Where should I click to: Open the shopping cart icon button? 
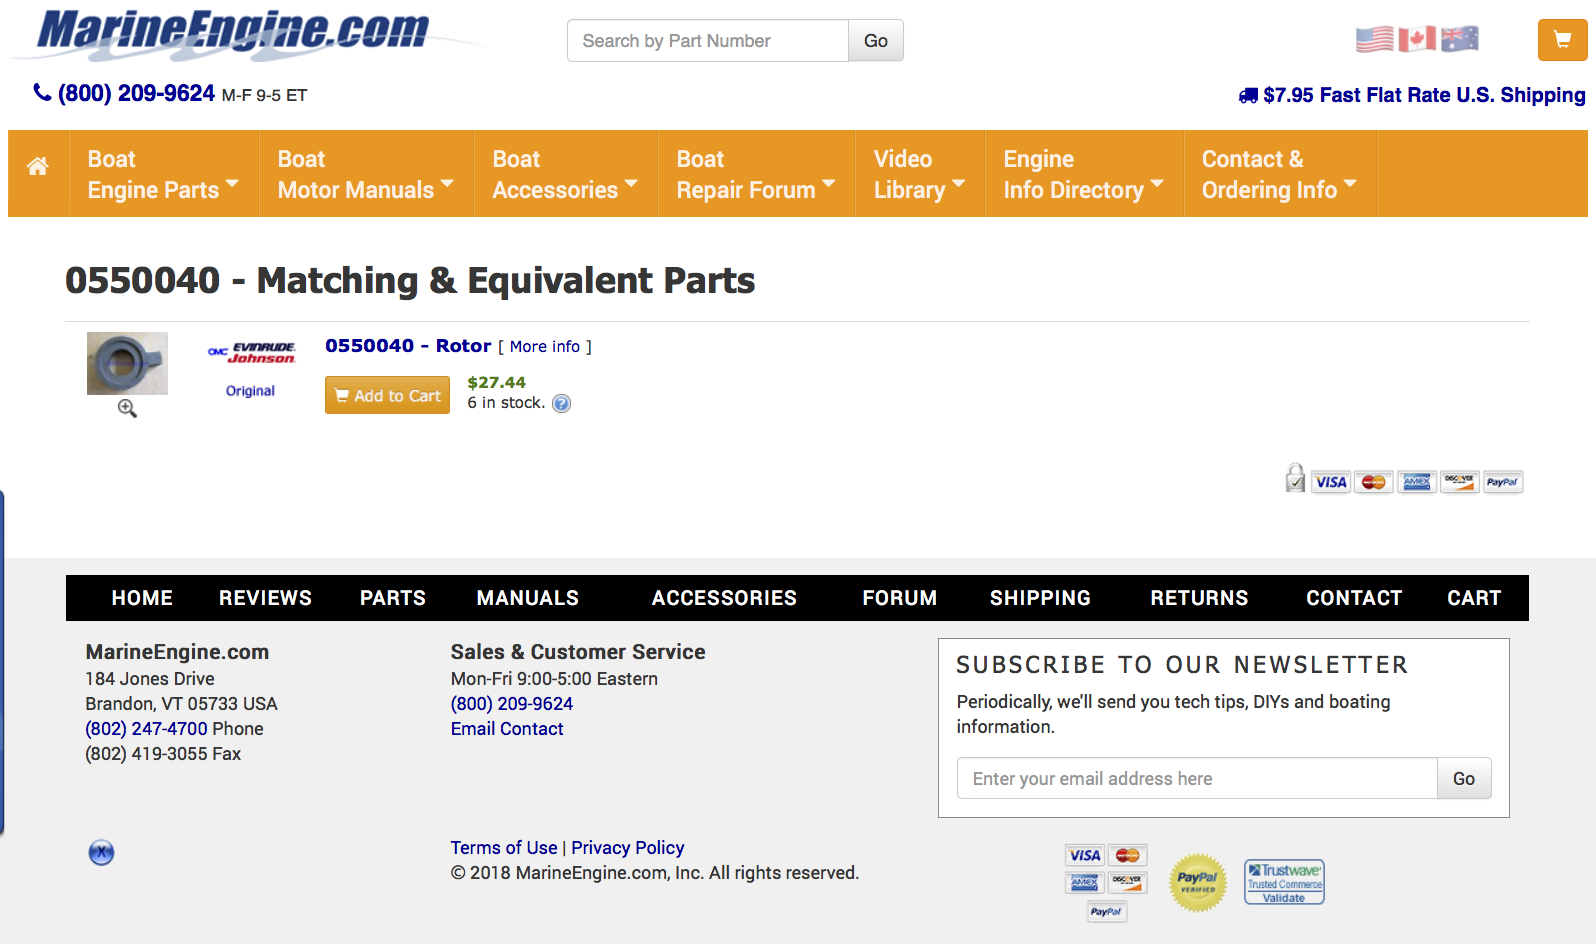(x=1562, y=40)
